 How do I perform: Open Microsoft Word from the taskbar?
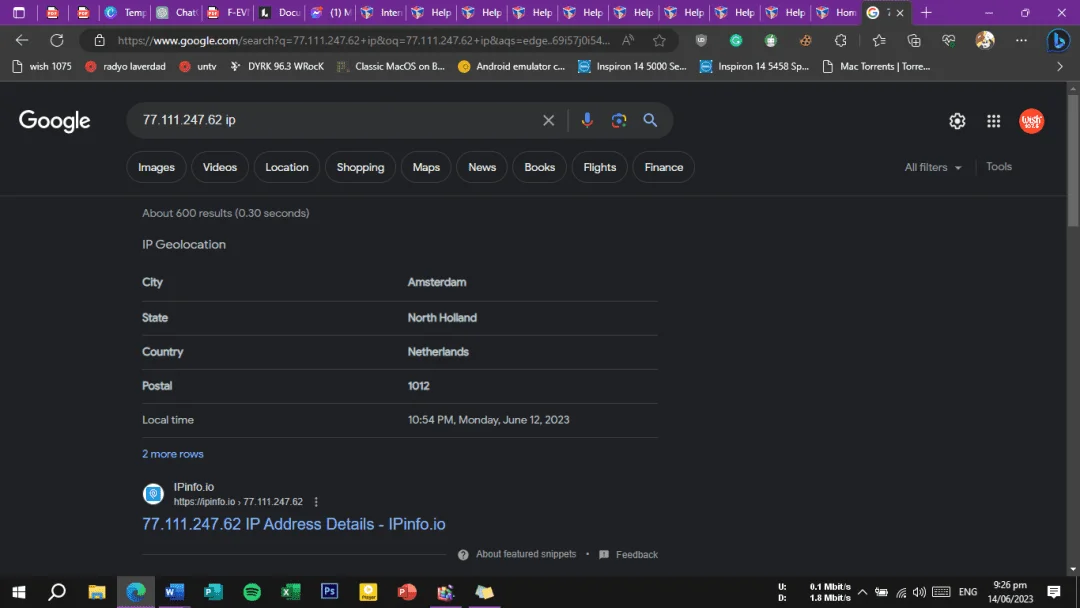174,591
